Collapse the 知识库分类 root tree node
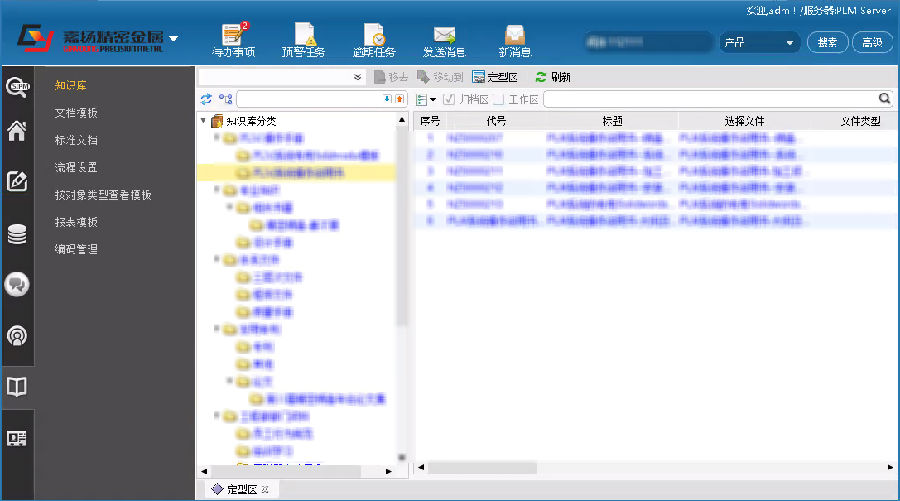 (204, 121)
